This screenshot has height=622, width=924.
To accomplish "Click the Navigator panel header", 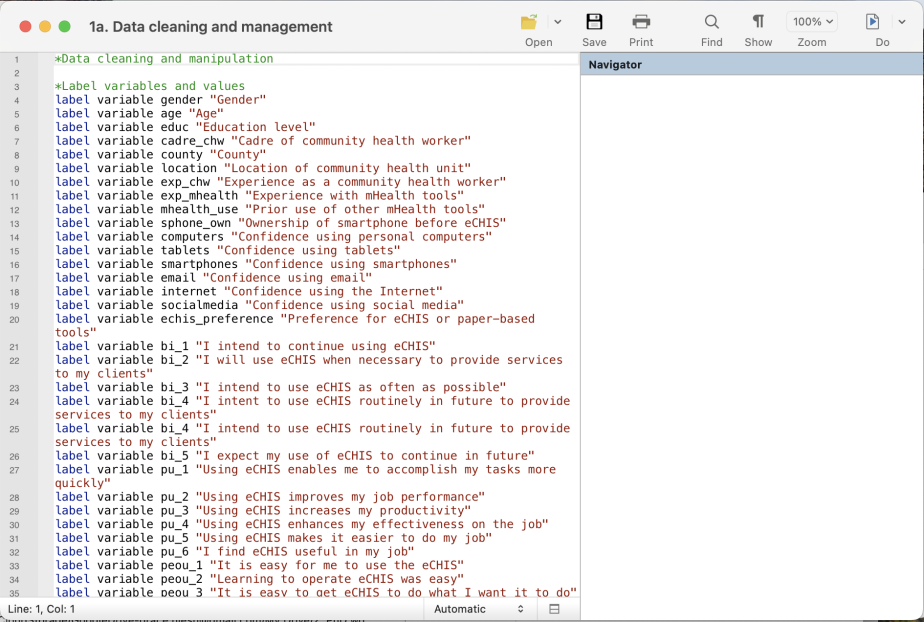I will click(616, 63).
